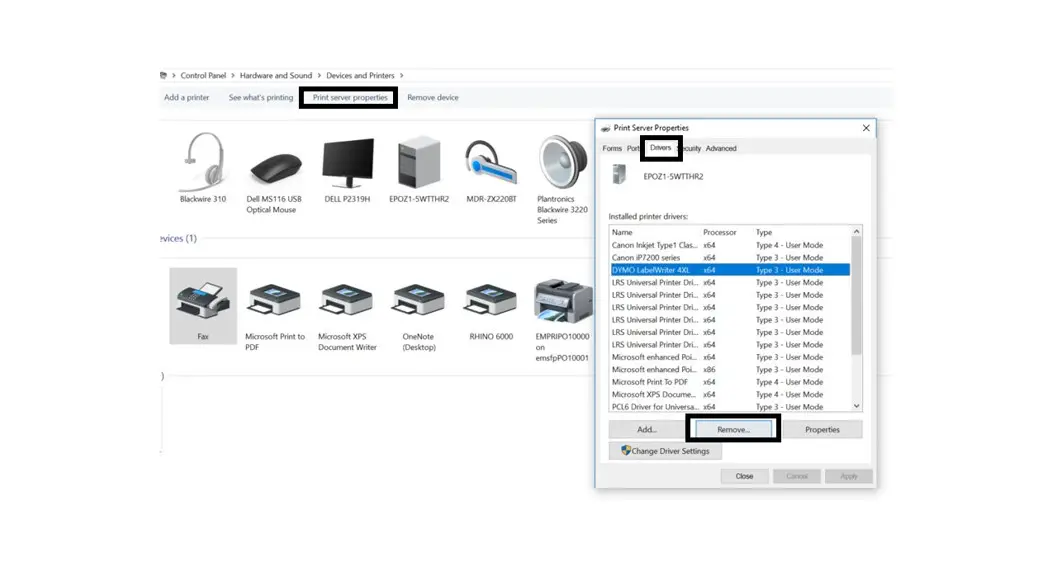
Task: Click See what's printing
Action: click(261, 97)
